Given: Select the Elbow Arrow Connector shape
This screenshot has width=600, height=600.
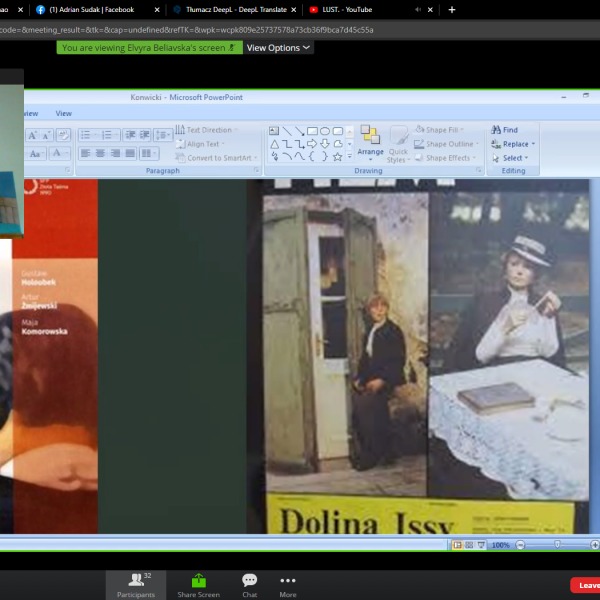Looking at the screenshot, I should tap(300, 144).
